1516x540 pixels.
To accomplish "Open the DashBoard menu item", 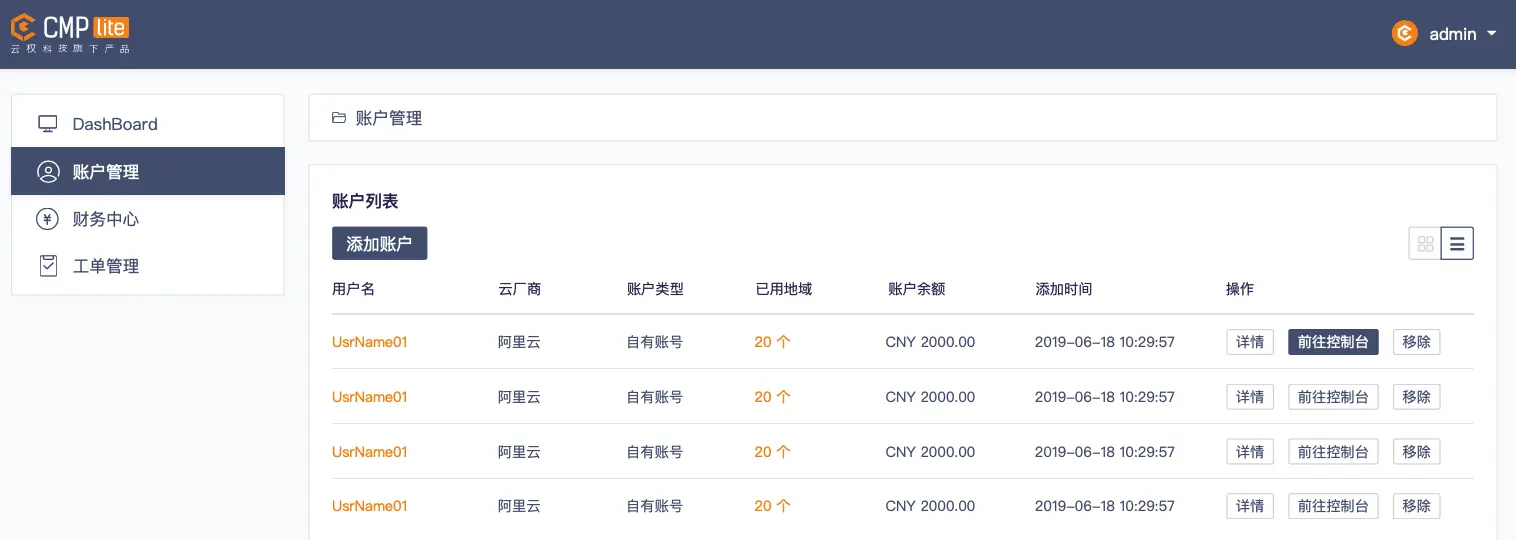I will pos(148,124).
